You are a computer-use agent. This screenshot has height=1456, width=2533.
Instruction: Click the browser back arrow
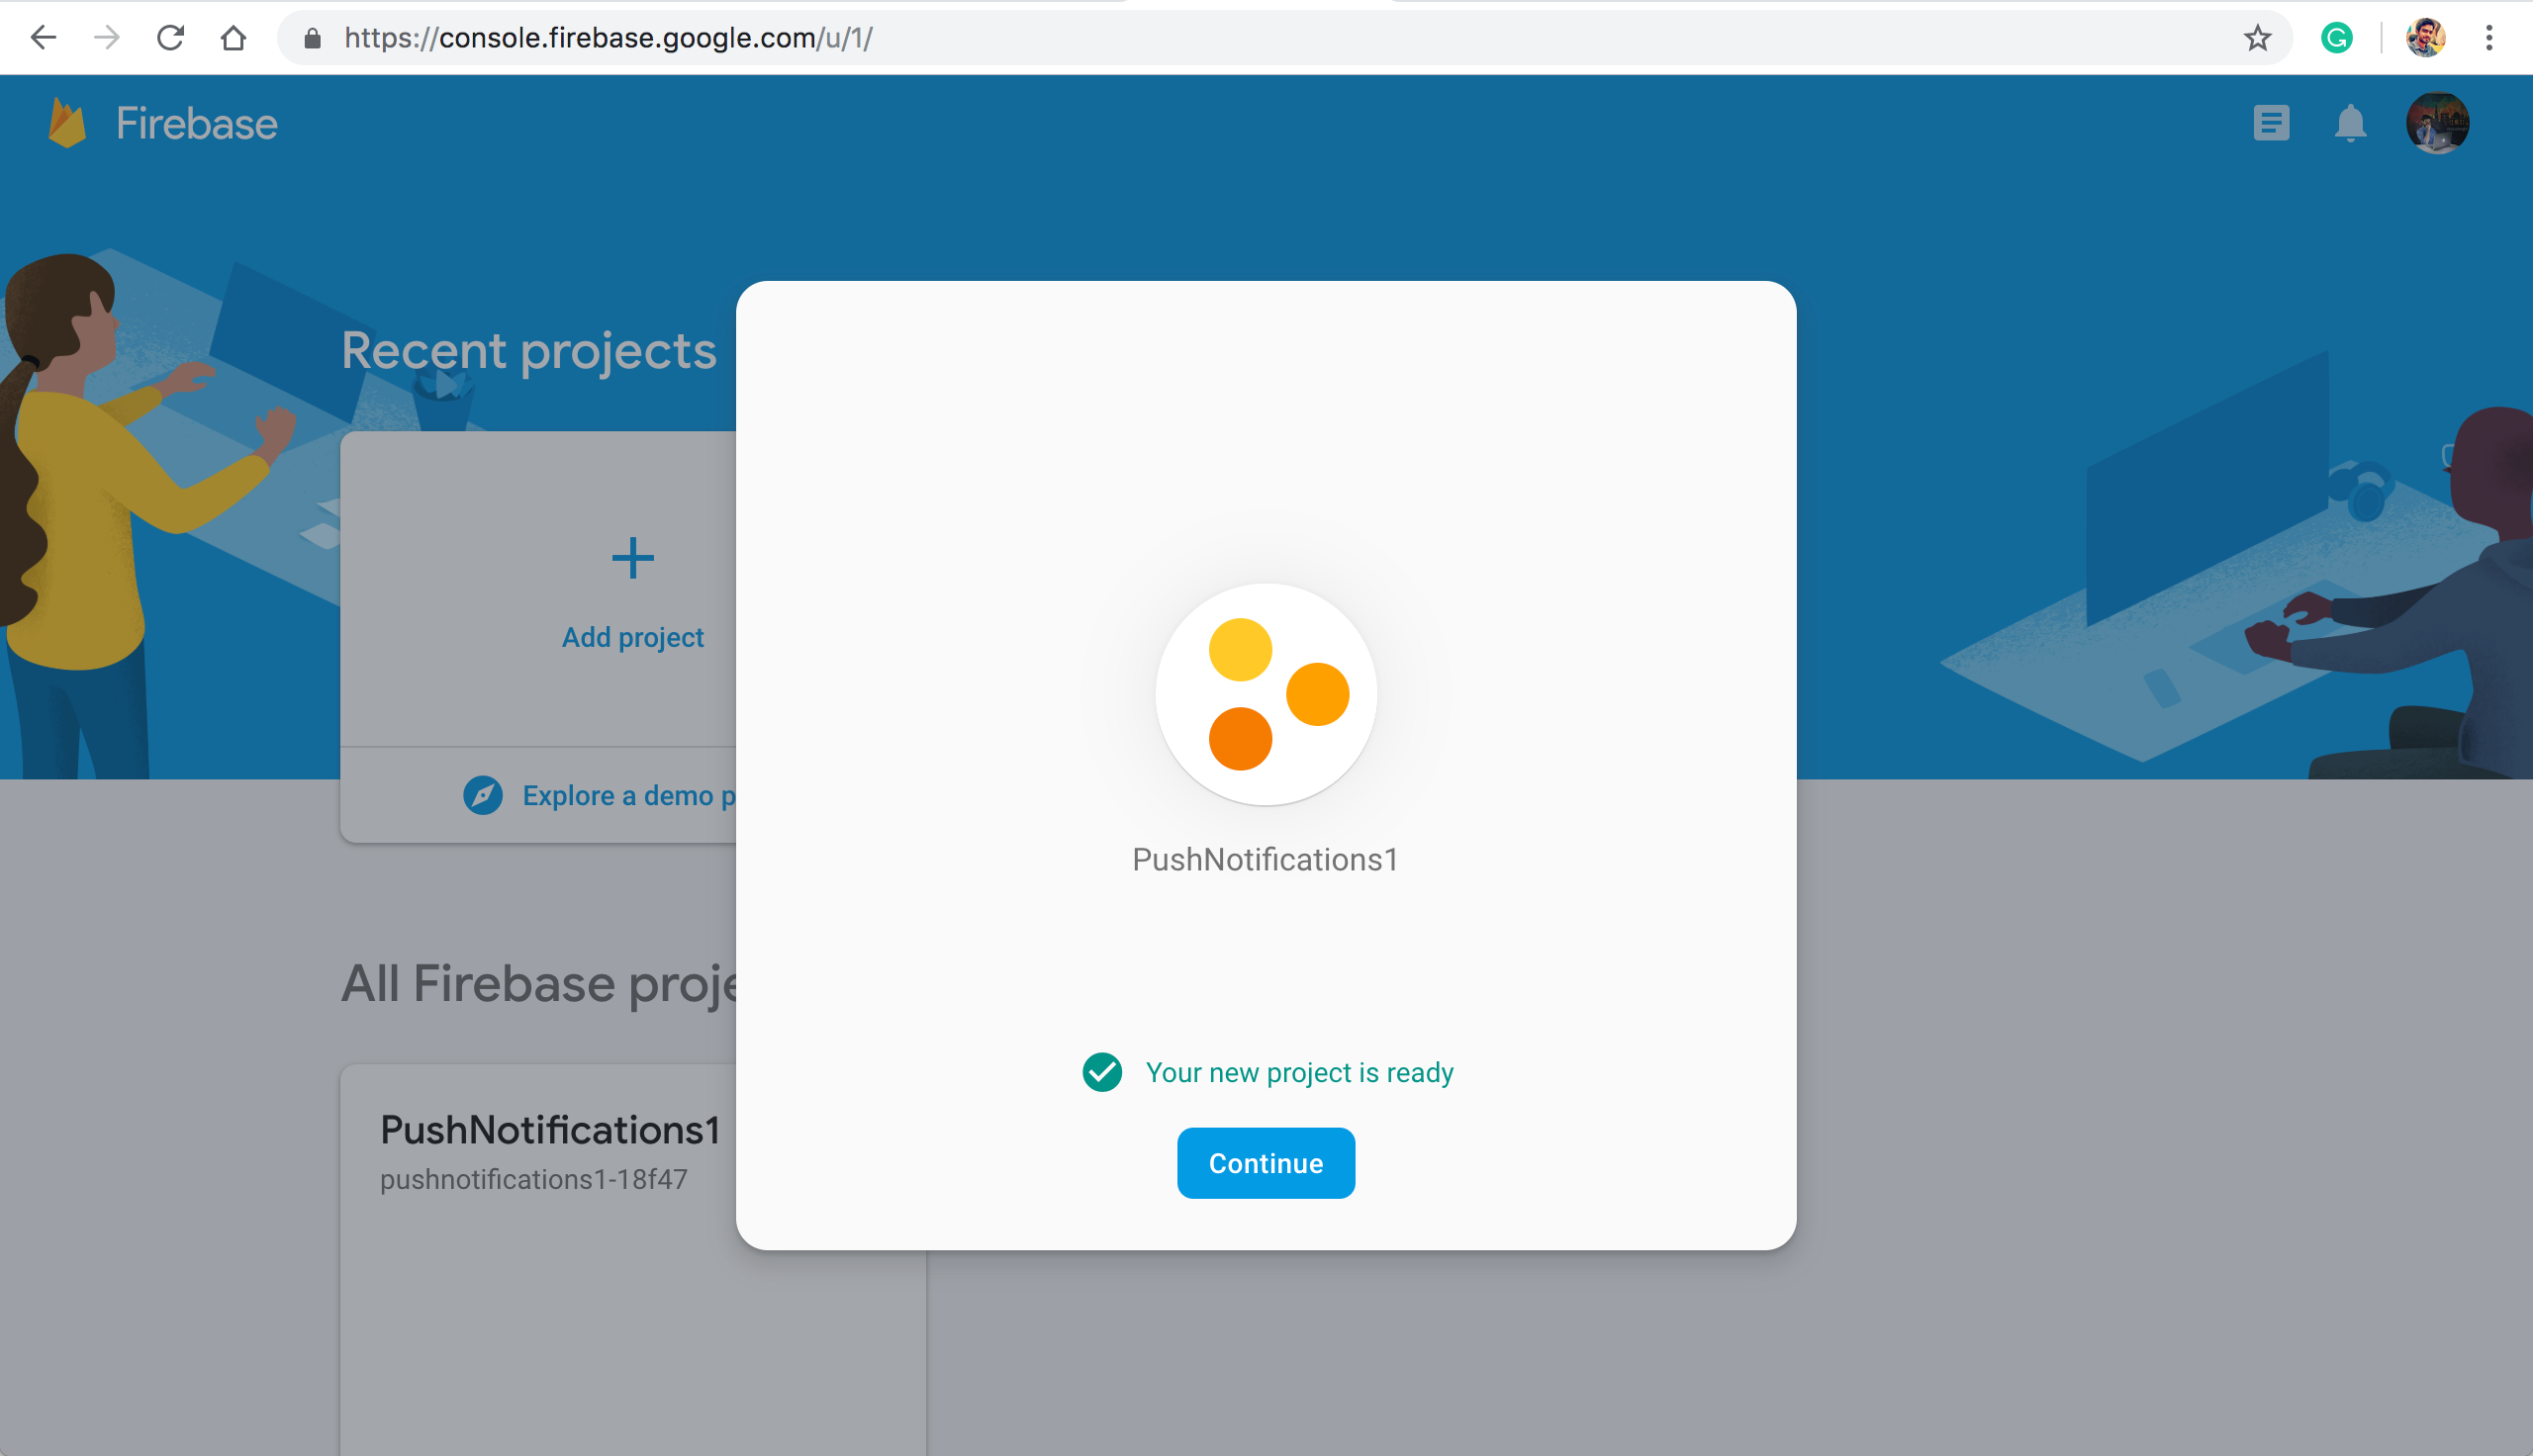pyautogui.click(x=44, y=38)
